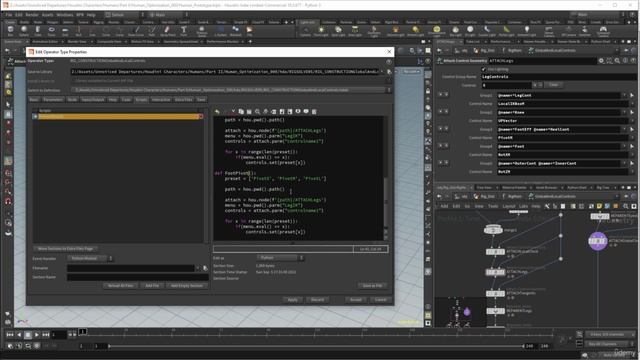Toggle the PythonModule section marker in Scripts list
Viewport: 640px width, 360px height.
(x=36, y=116)
